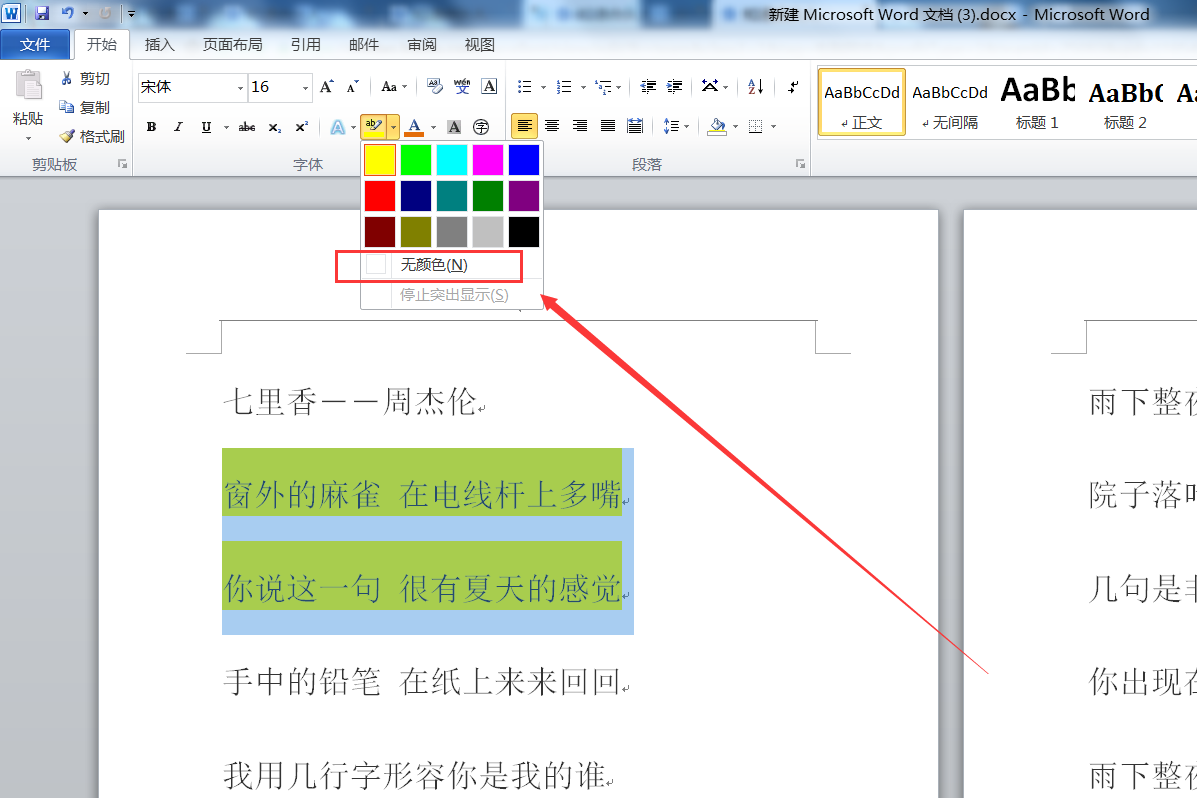Screen dimensions: 1197x798
Task: Open the font name (宋体) dropdown
Action: [240, 88]
